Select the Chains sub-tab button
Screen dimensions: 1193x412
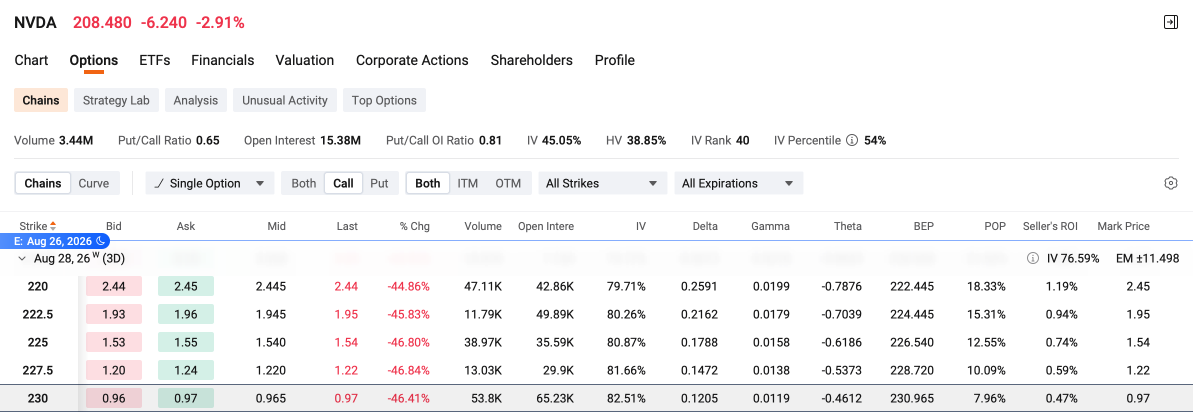(41, 100)
